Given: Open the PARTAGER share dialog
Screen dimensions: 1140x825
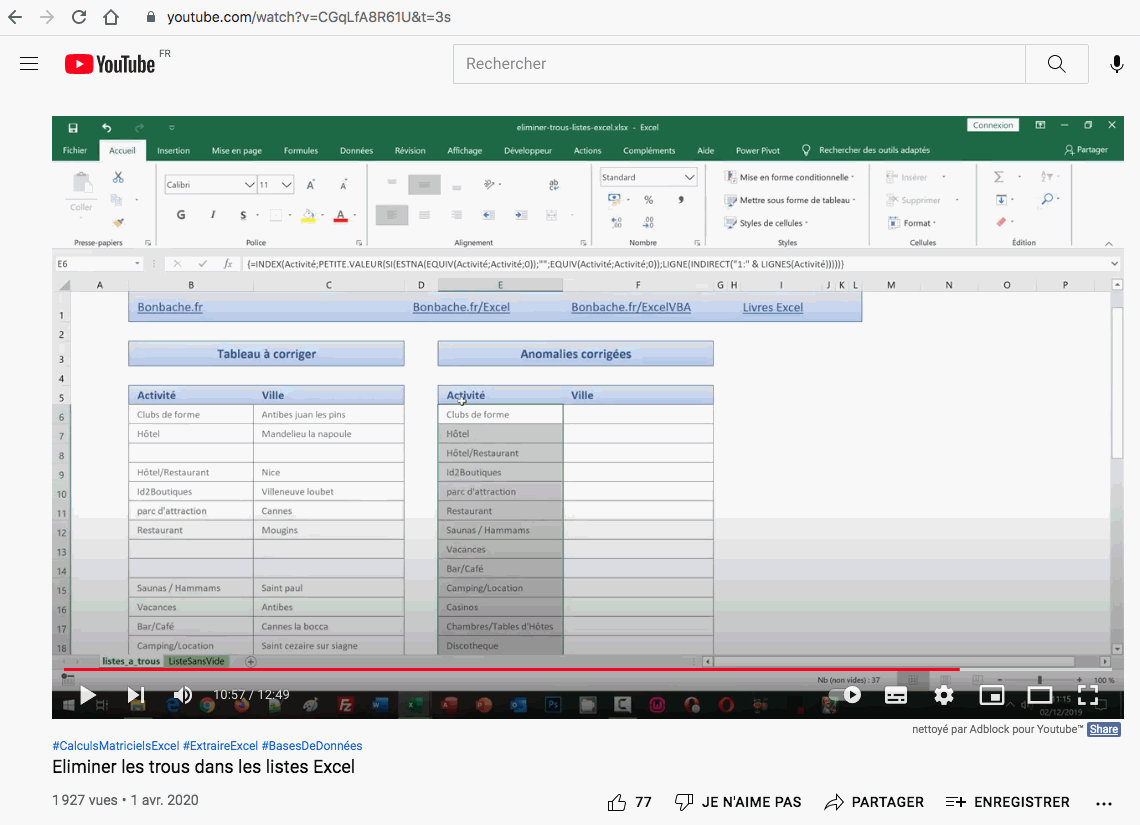Looking at the screenshot, I should click(x=874, y=802).
